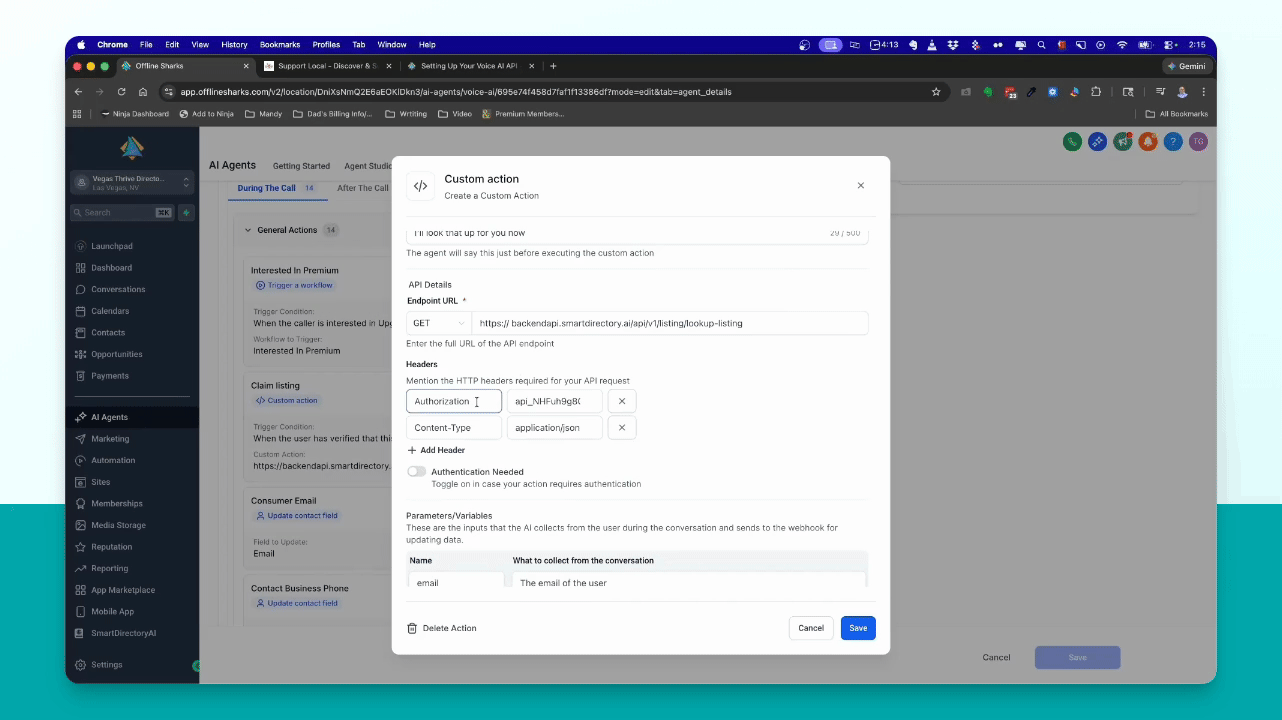Click the orange notifications bell icon
Screen dimensions: 1282x720
[1148, 142]
